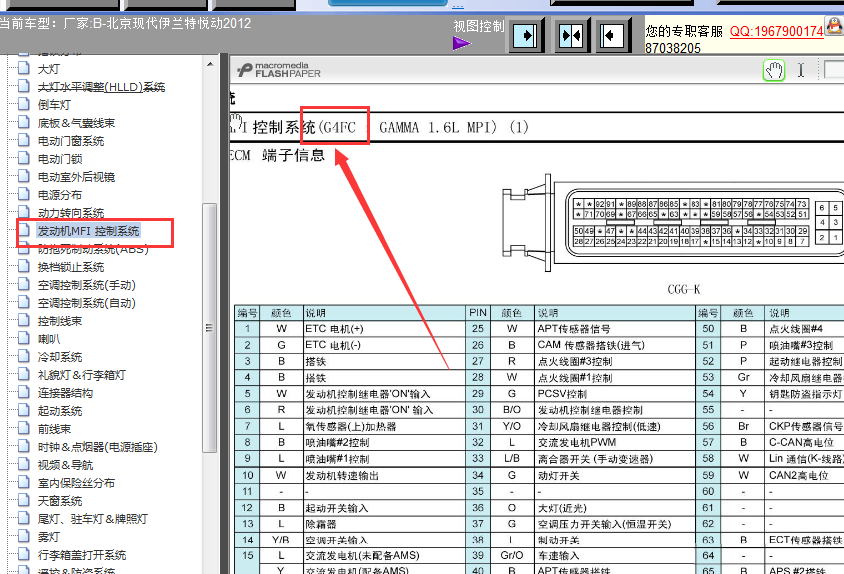This screenshot has height=574, width=844.
Task: Open the 冷却系统 entry
Action: tap(60, 357)
